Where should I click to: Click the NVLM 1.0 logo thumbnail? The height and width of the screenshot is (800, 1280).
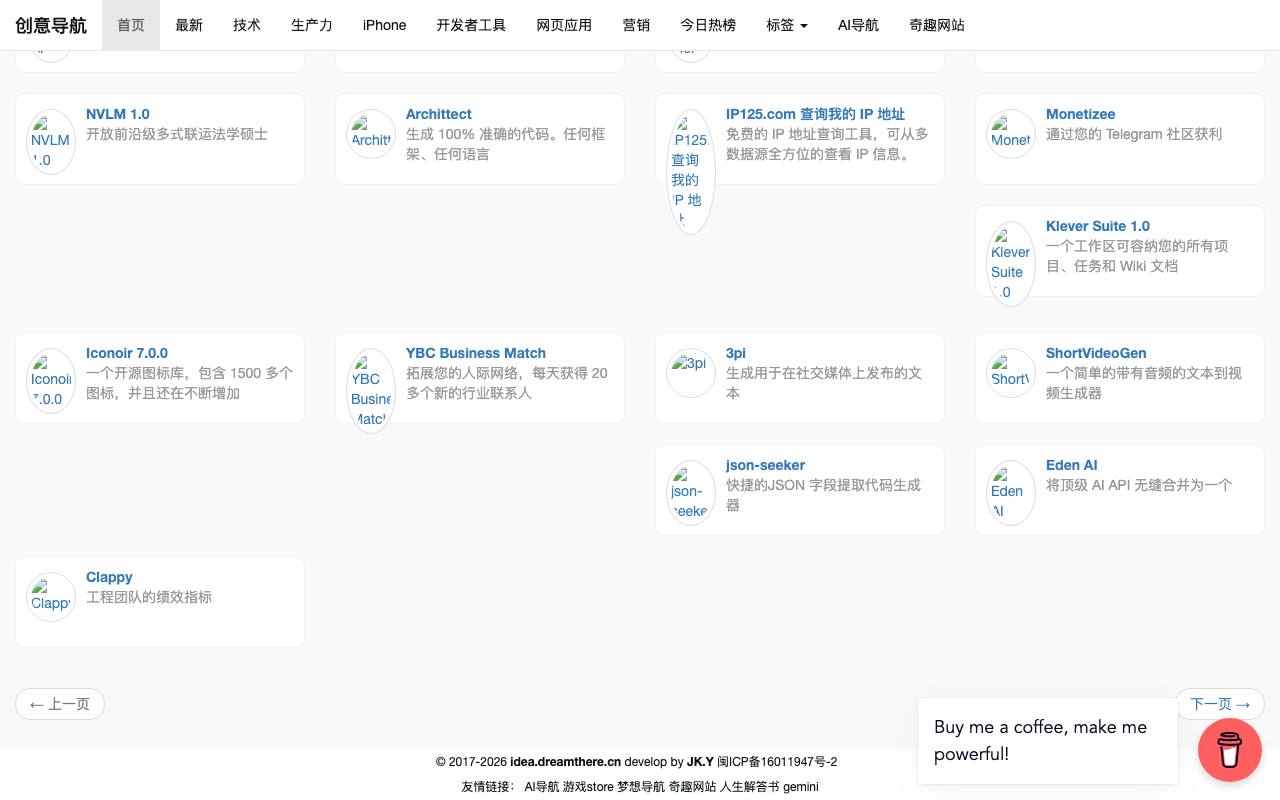click(51, 144)
